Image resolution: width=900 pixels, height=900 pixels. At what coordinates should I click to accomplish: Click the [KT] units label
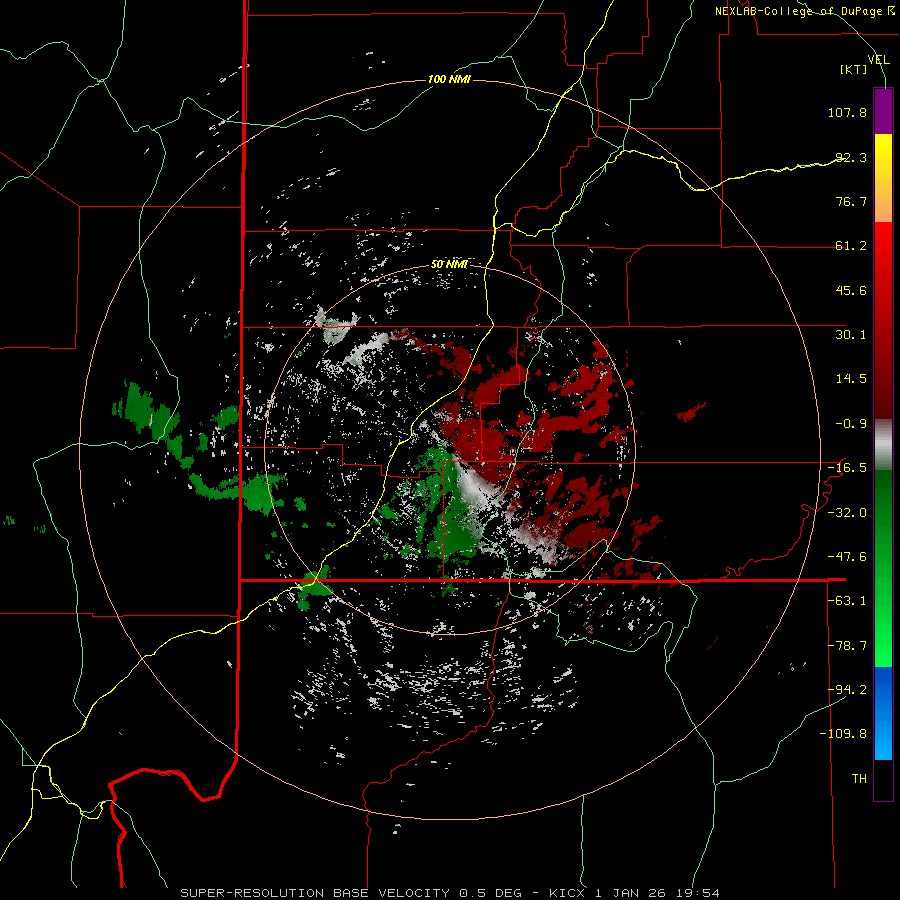point(854,69)
